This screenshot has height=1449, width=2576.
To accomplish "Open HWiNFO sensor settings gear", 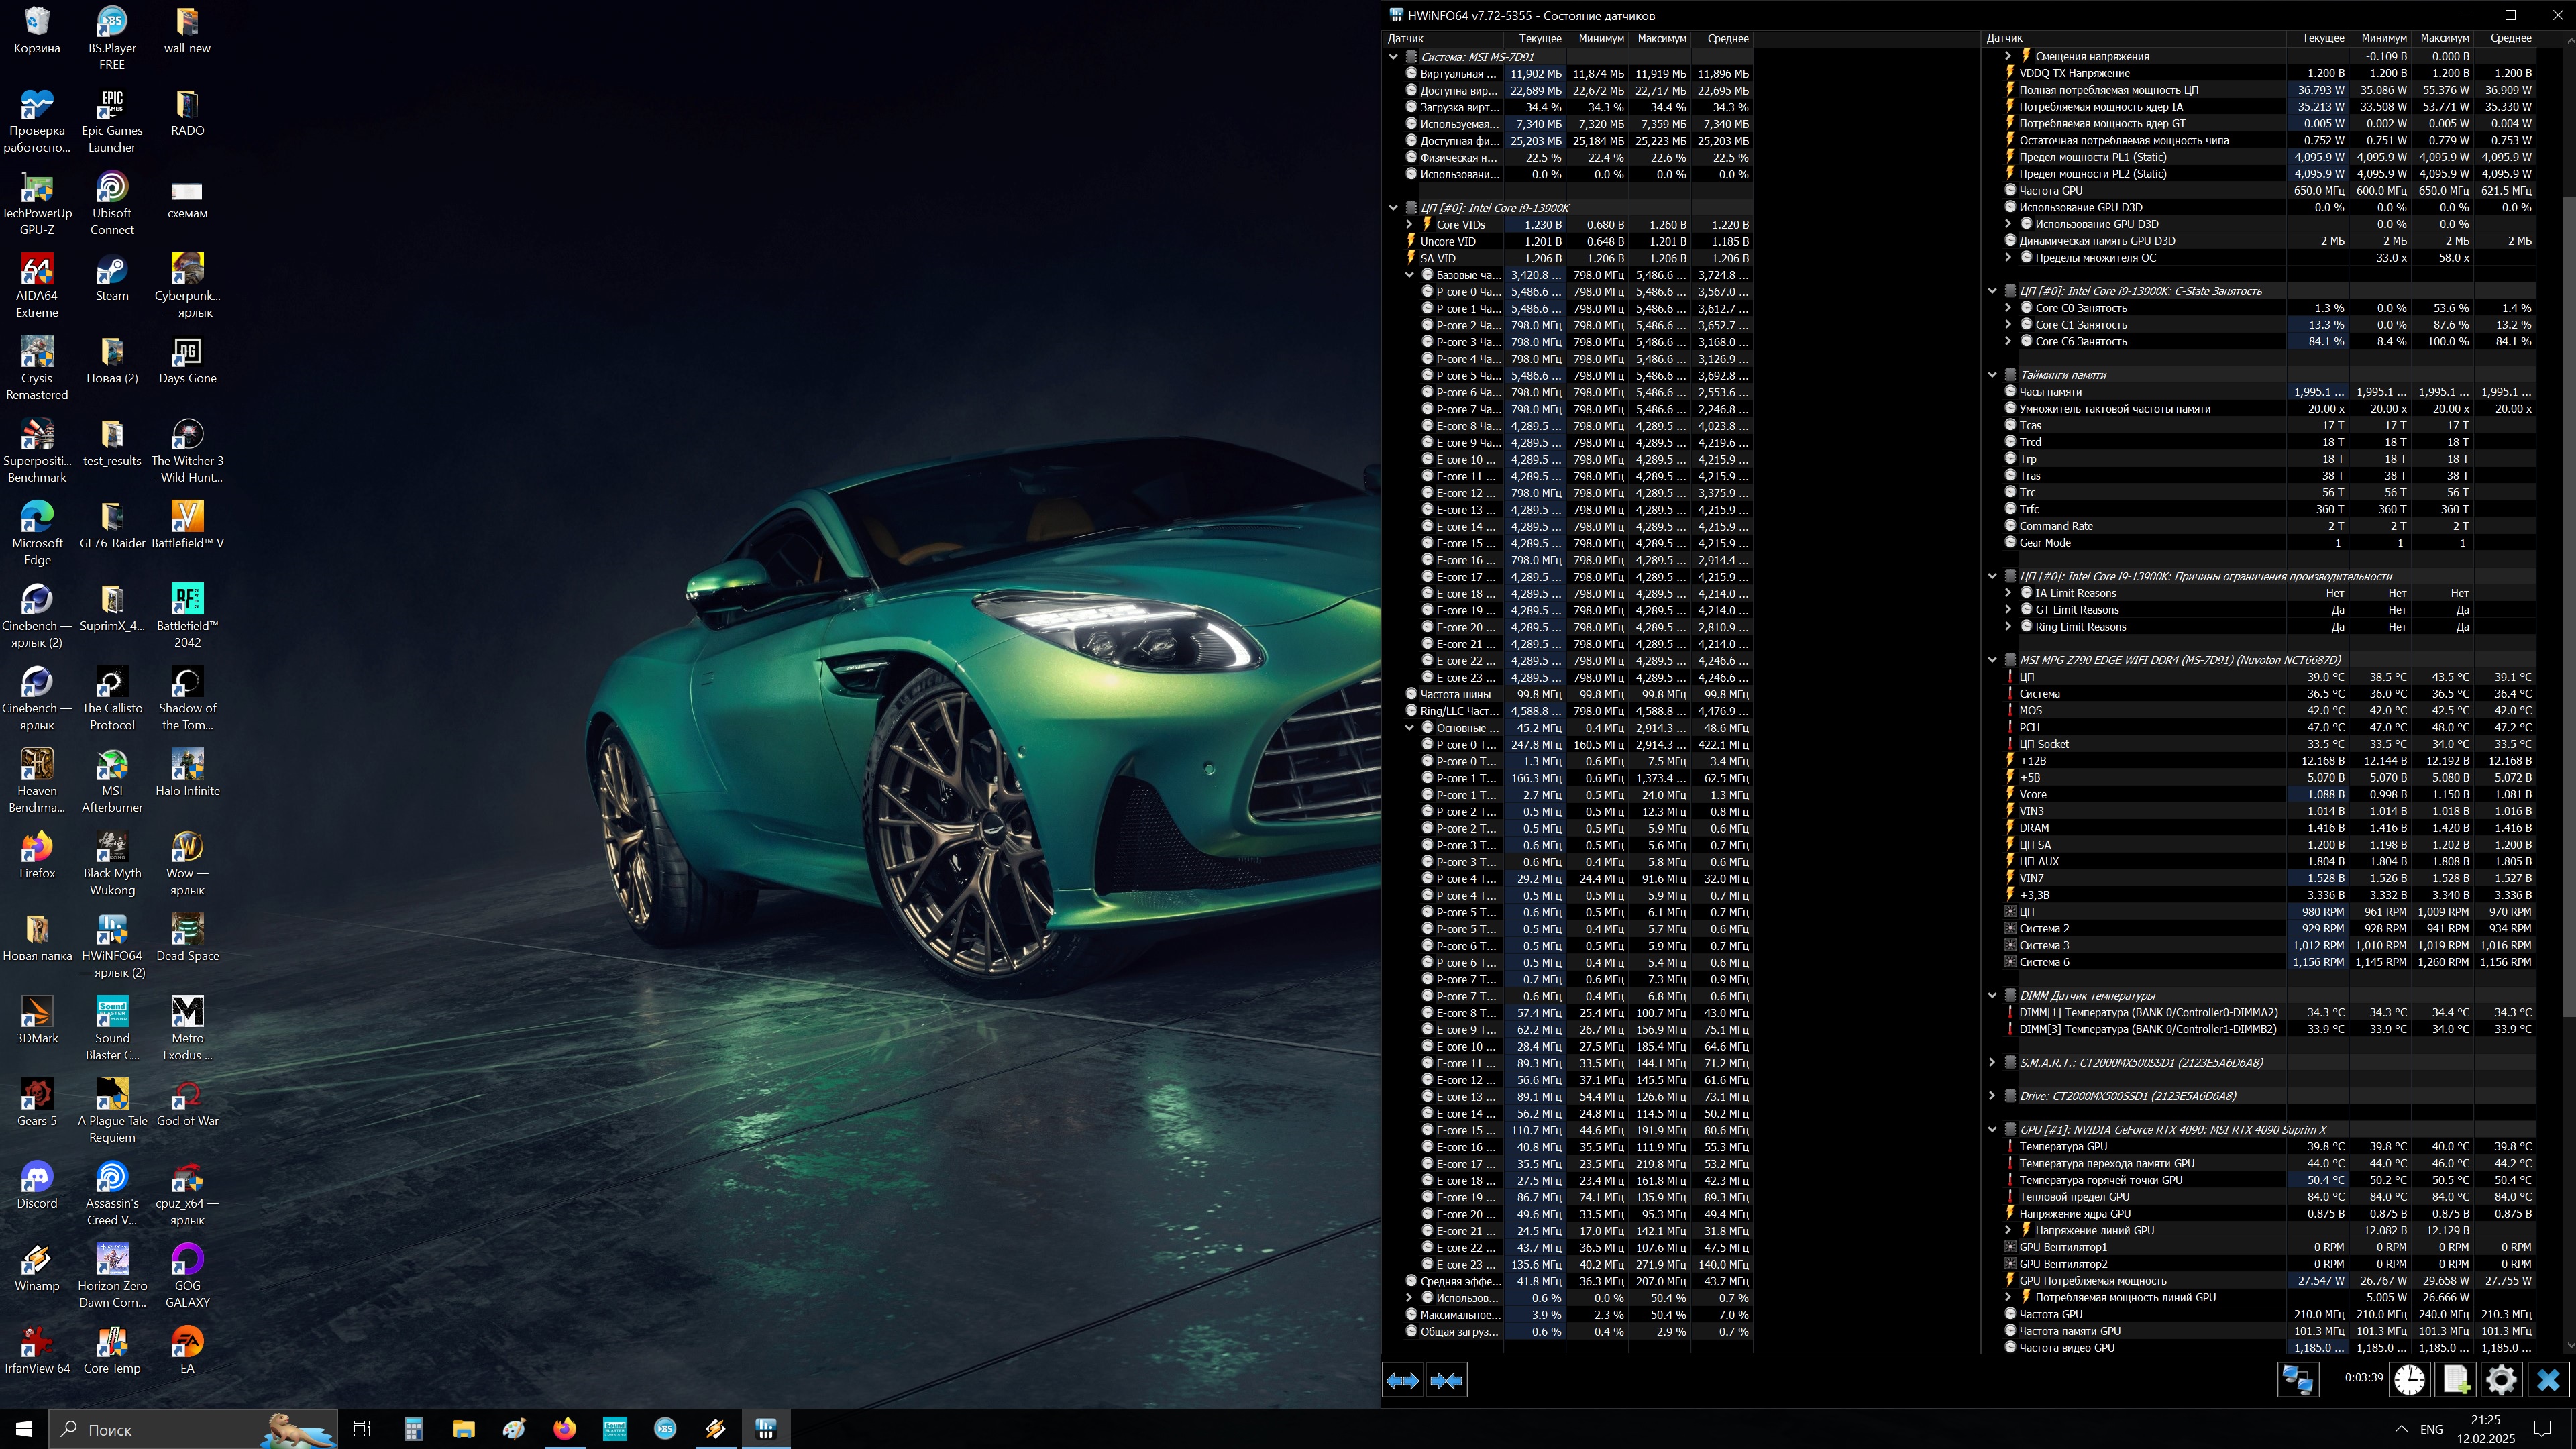I will pyautogui.click(x=2501, y=1380).
